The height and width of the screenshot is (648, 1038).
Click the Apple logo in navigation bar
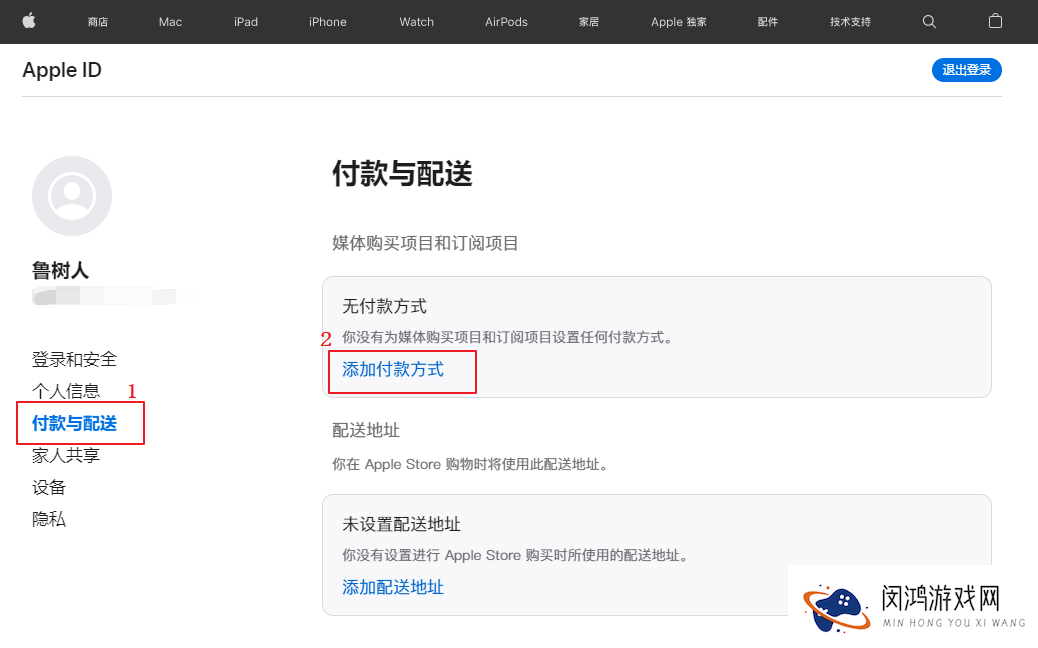coord(29,21)
